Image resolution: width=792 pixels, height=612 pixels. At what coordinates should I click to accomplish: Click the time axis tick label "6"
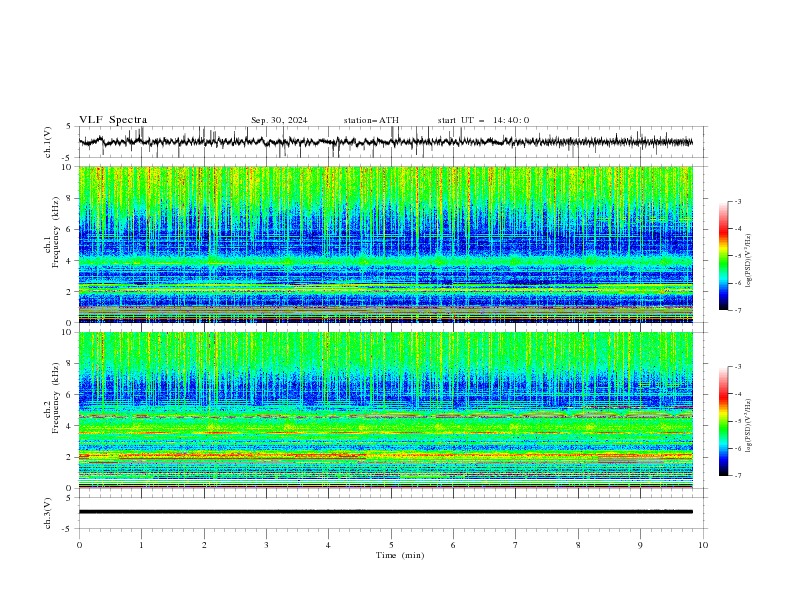pos(453,545)
